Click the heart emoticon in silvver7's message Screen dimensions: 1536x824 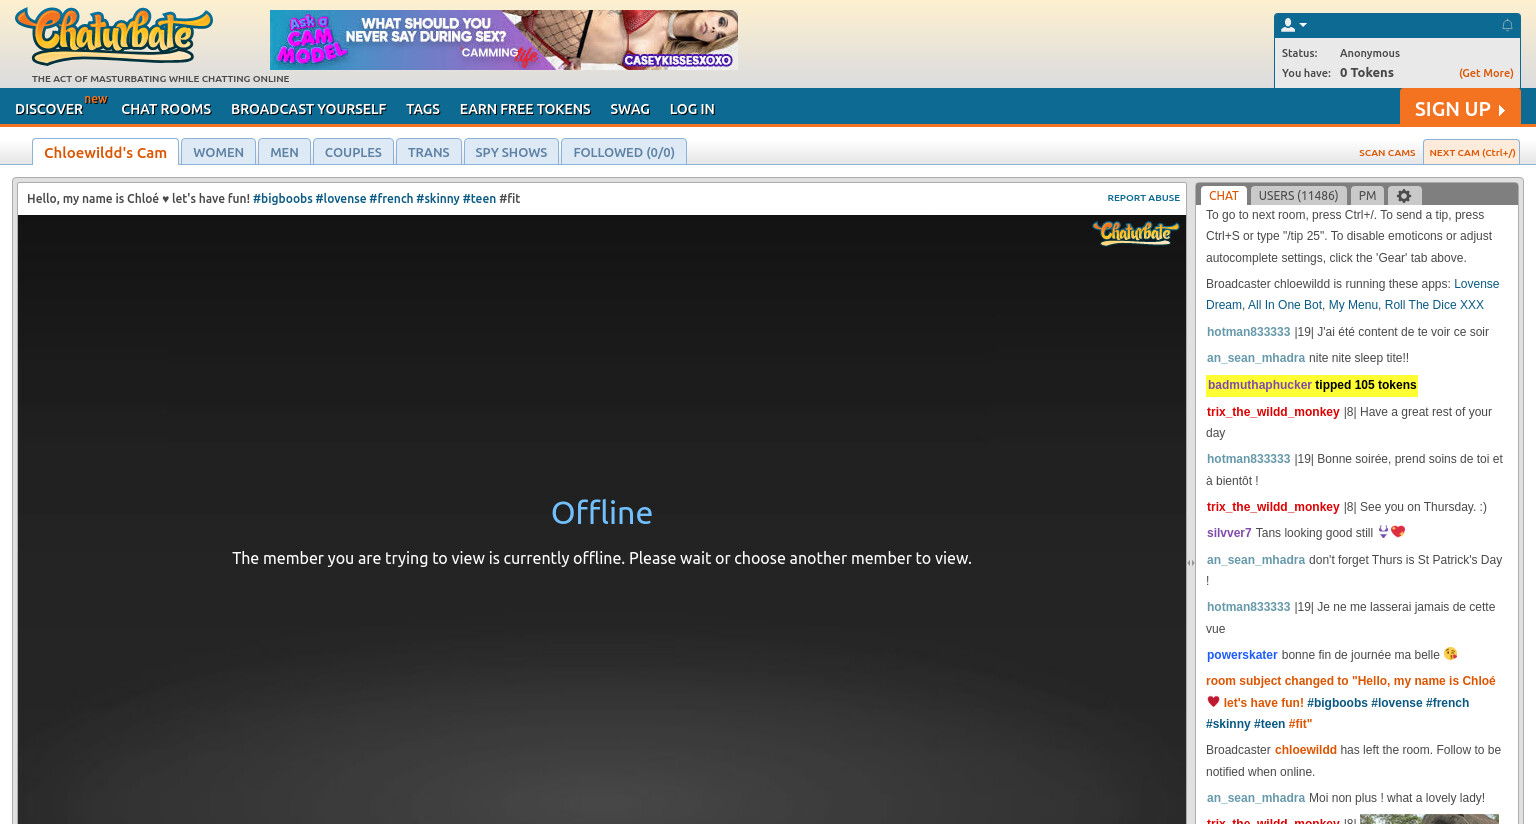[x=1398, y=532]
